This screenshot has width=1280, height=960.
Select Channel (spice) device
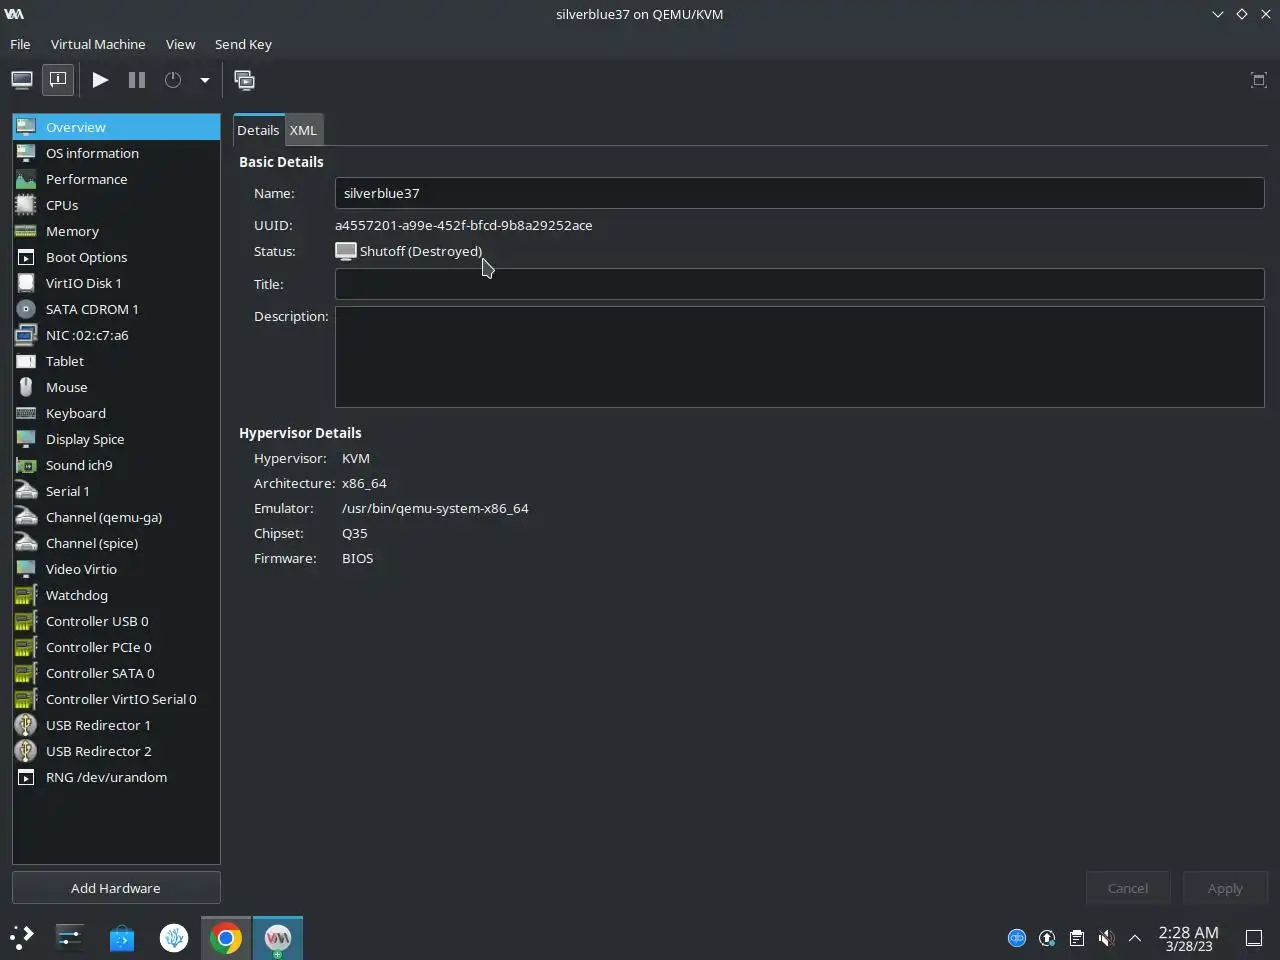click(x=116, y=543)
